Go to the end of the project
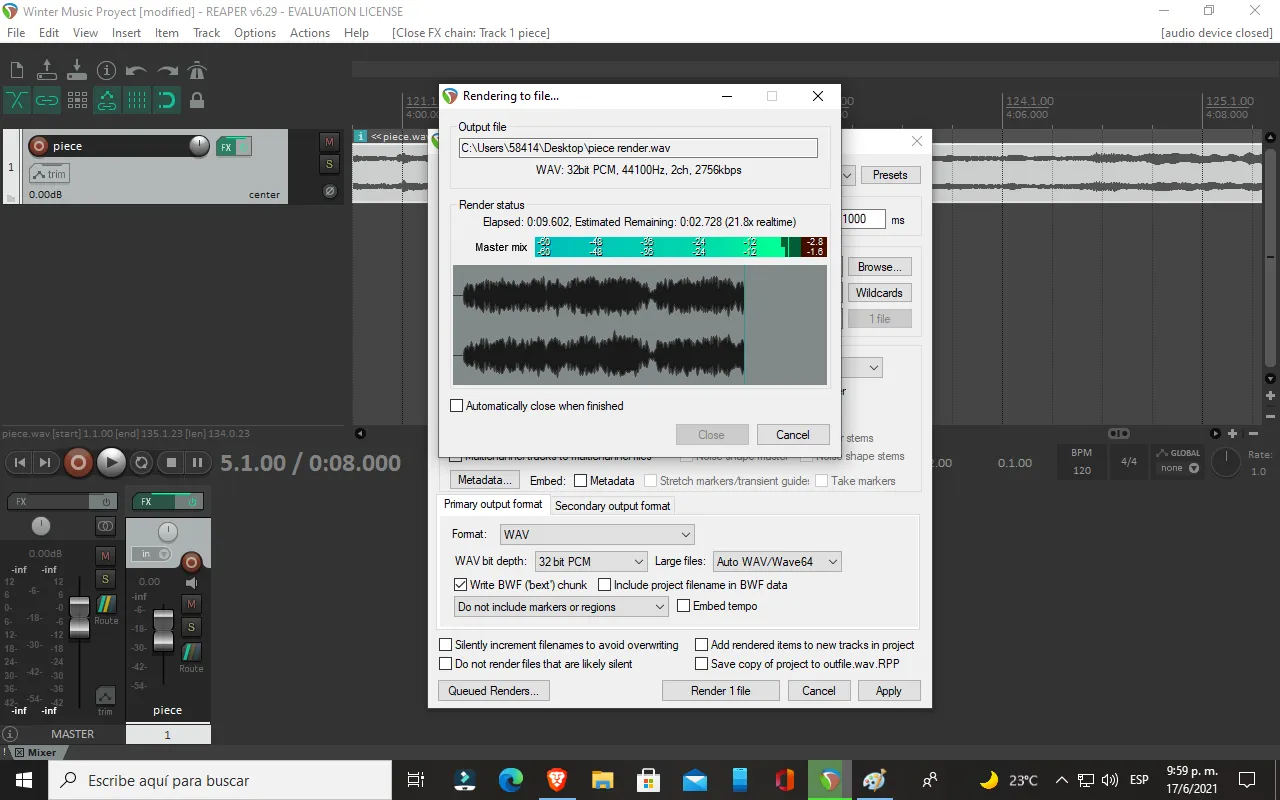Viewport: 1280px width, 800px height. [45, 462]
